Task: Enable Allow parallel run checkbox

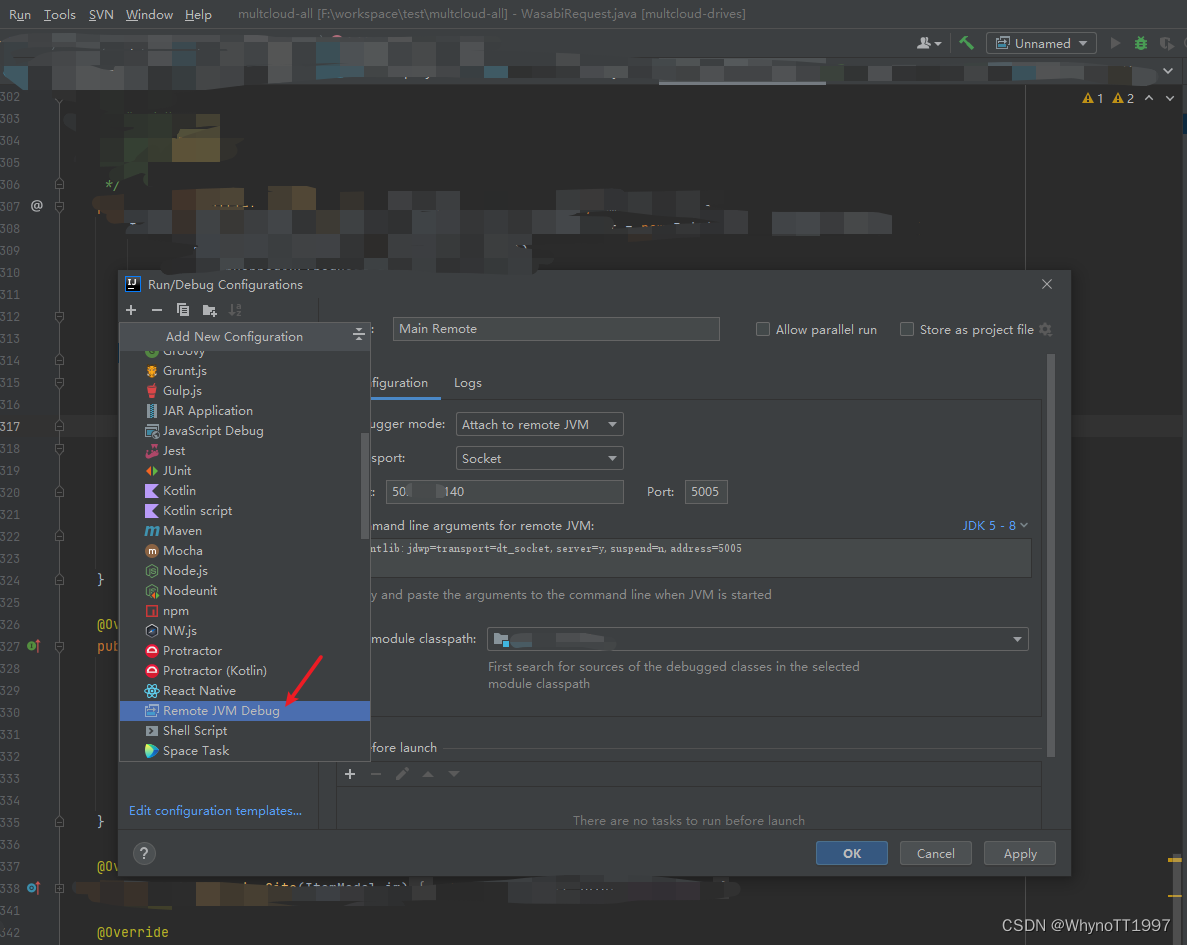Action: tap(763, 329)
